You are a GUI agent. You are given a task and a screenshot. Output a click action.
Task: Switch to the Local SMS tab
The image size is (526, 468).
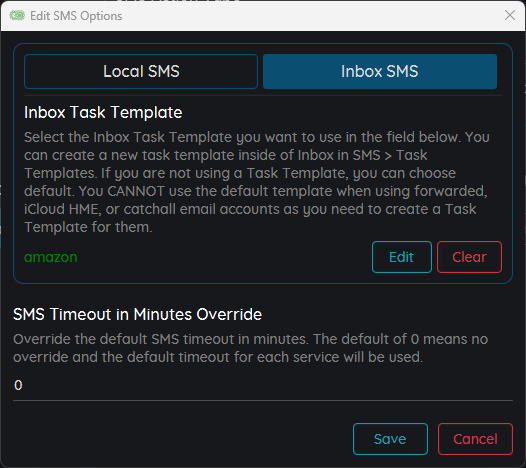141,71
